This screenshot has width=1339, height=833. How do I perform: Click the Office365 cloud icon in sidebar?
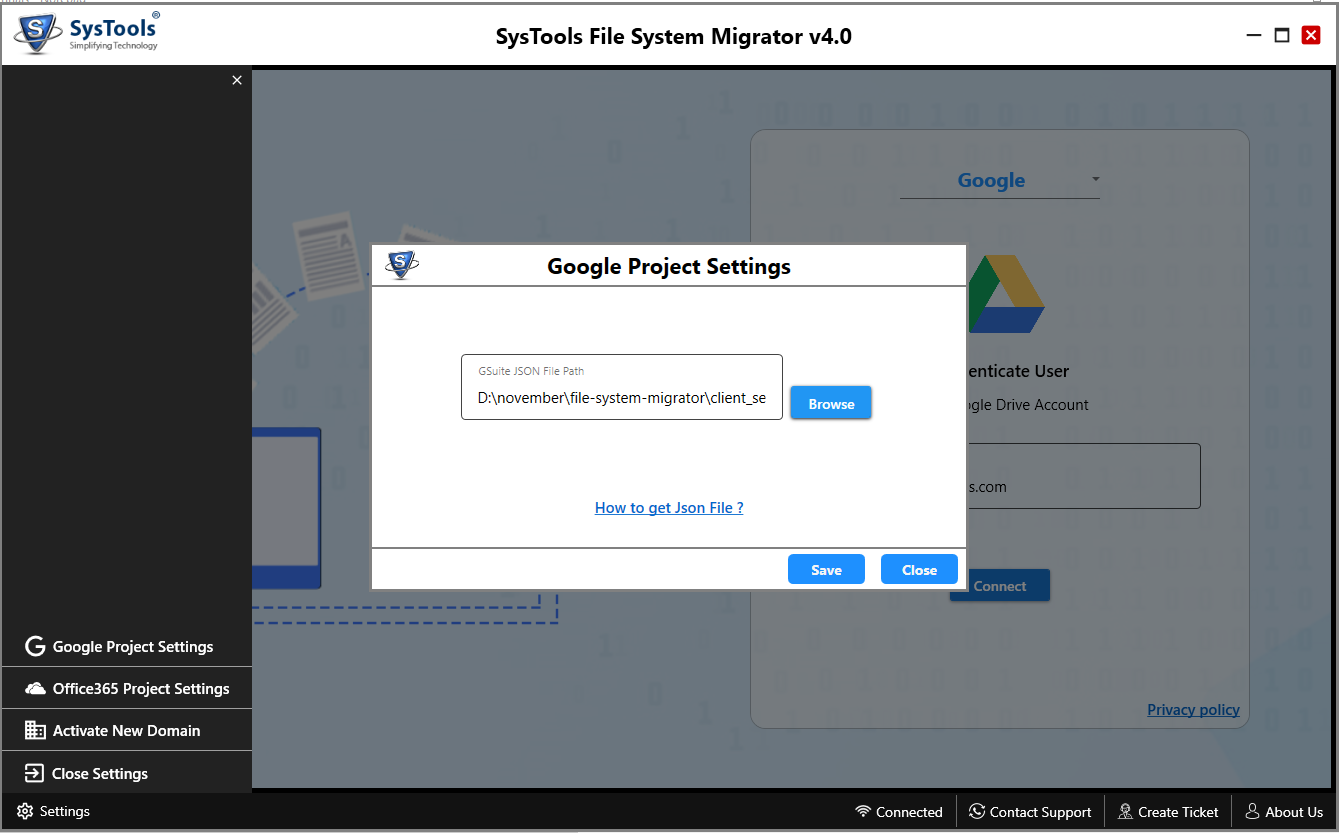pyautogui.click(x=35, y=688)
